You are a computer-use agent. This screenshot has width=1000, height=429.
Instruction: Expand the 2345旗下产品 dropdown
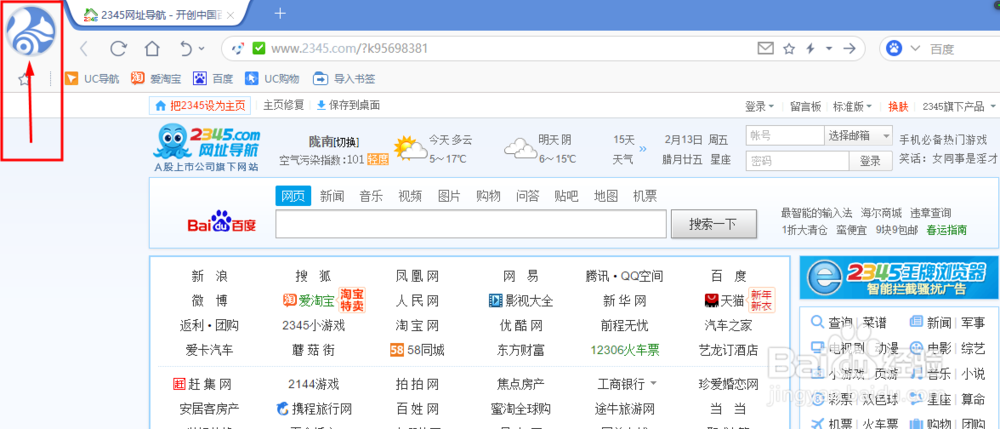pos(959,106)
